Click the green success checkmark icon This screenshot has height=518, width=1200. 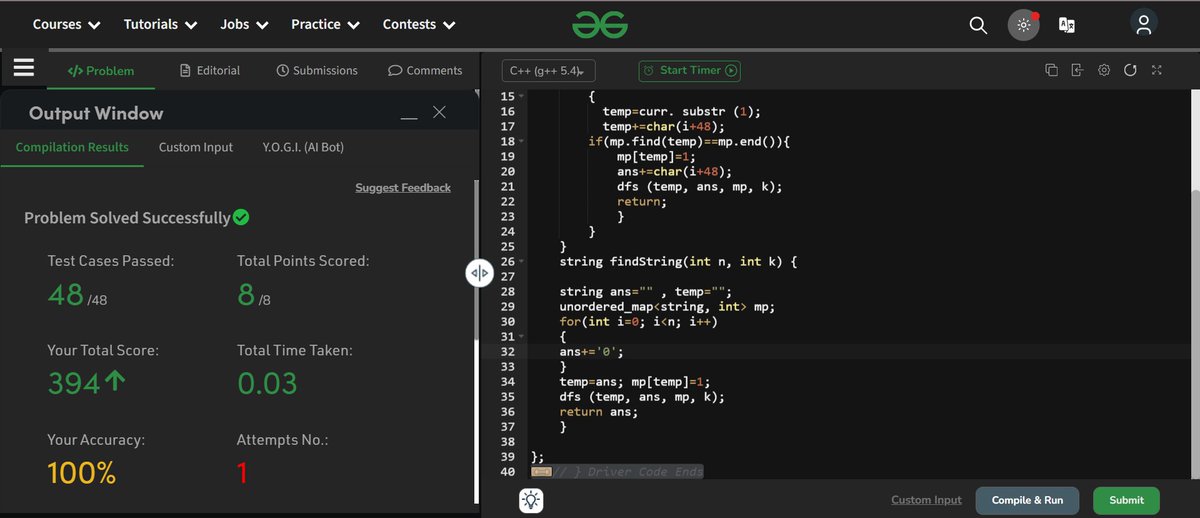pyautogui.click(x=241, y=216)
